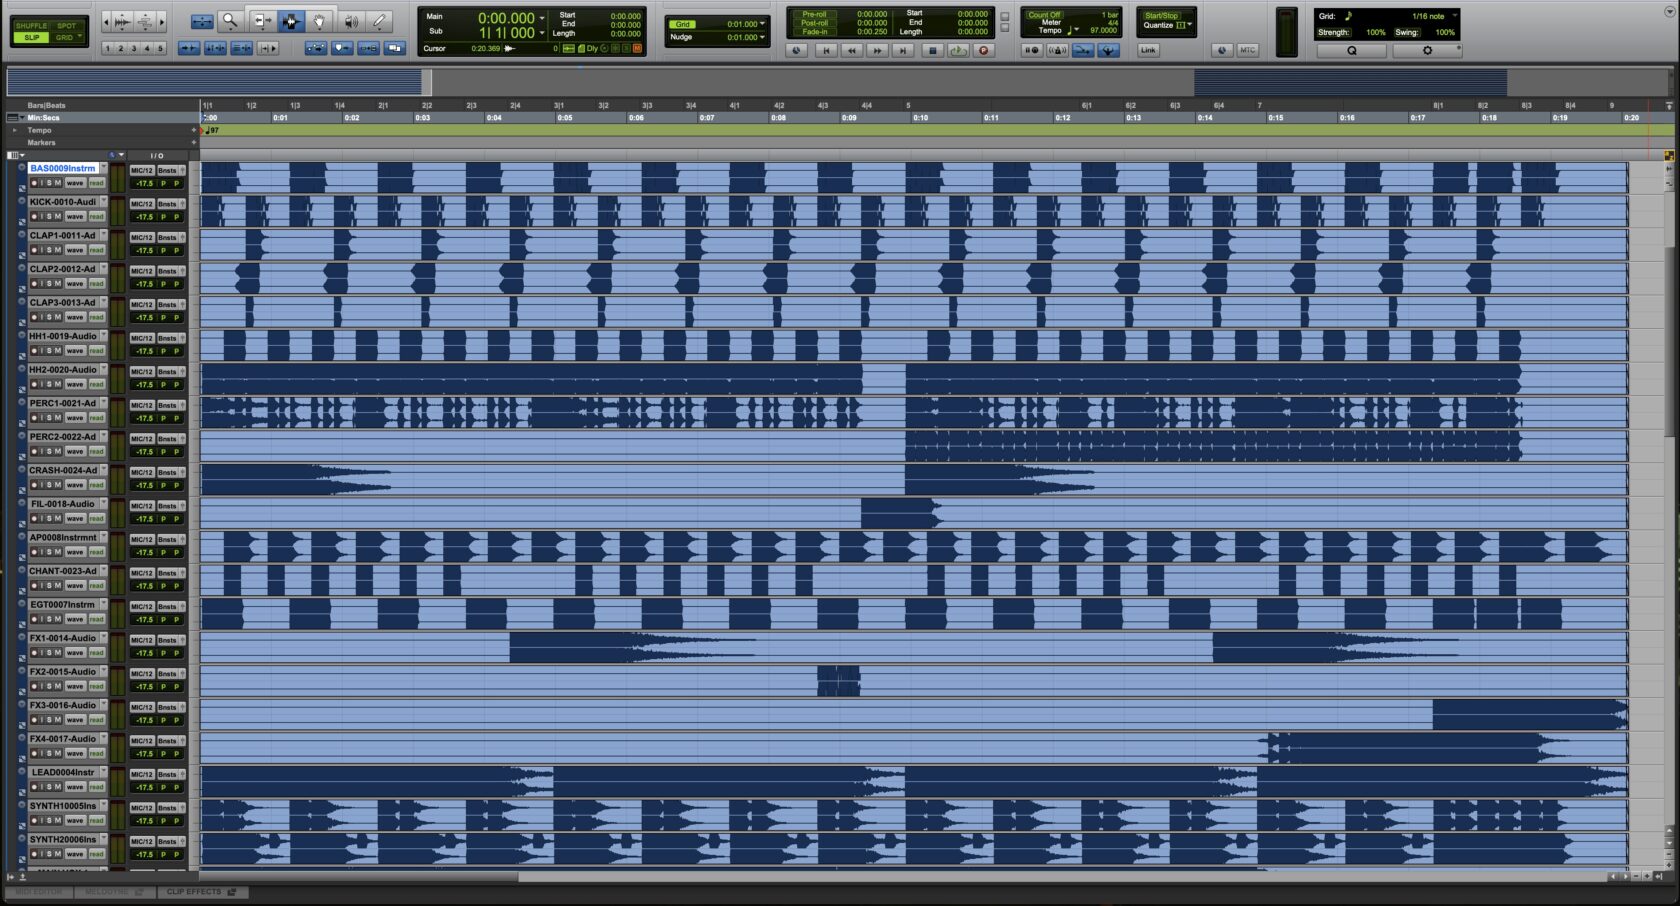The width and height of the screenshot is (1680, 906).
Task: Click the volume -17.5 field on CRASH-0024-Ad
Action: point(144,485)
